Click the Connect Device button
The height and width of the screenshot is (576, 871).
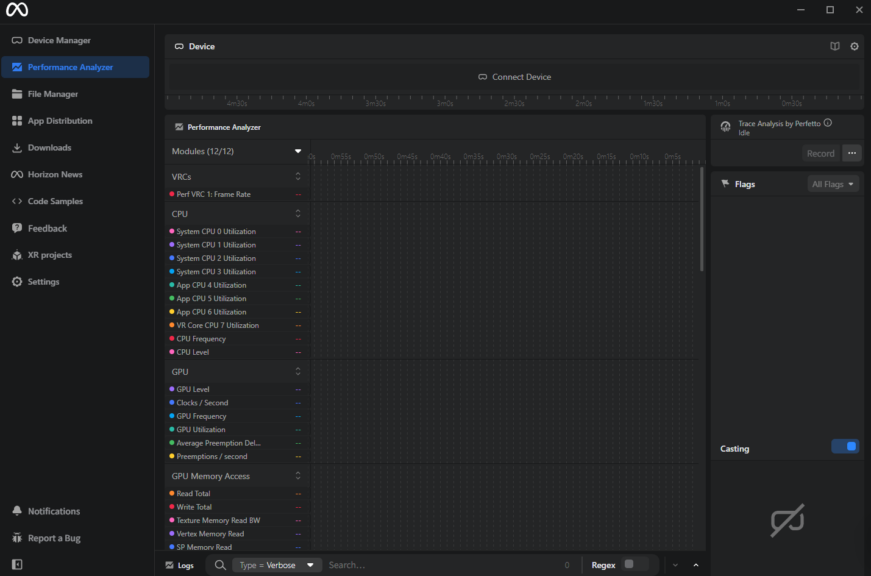point(514,77)
